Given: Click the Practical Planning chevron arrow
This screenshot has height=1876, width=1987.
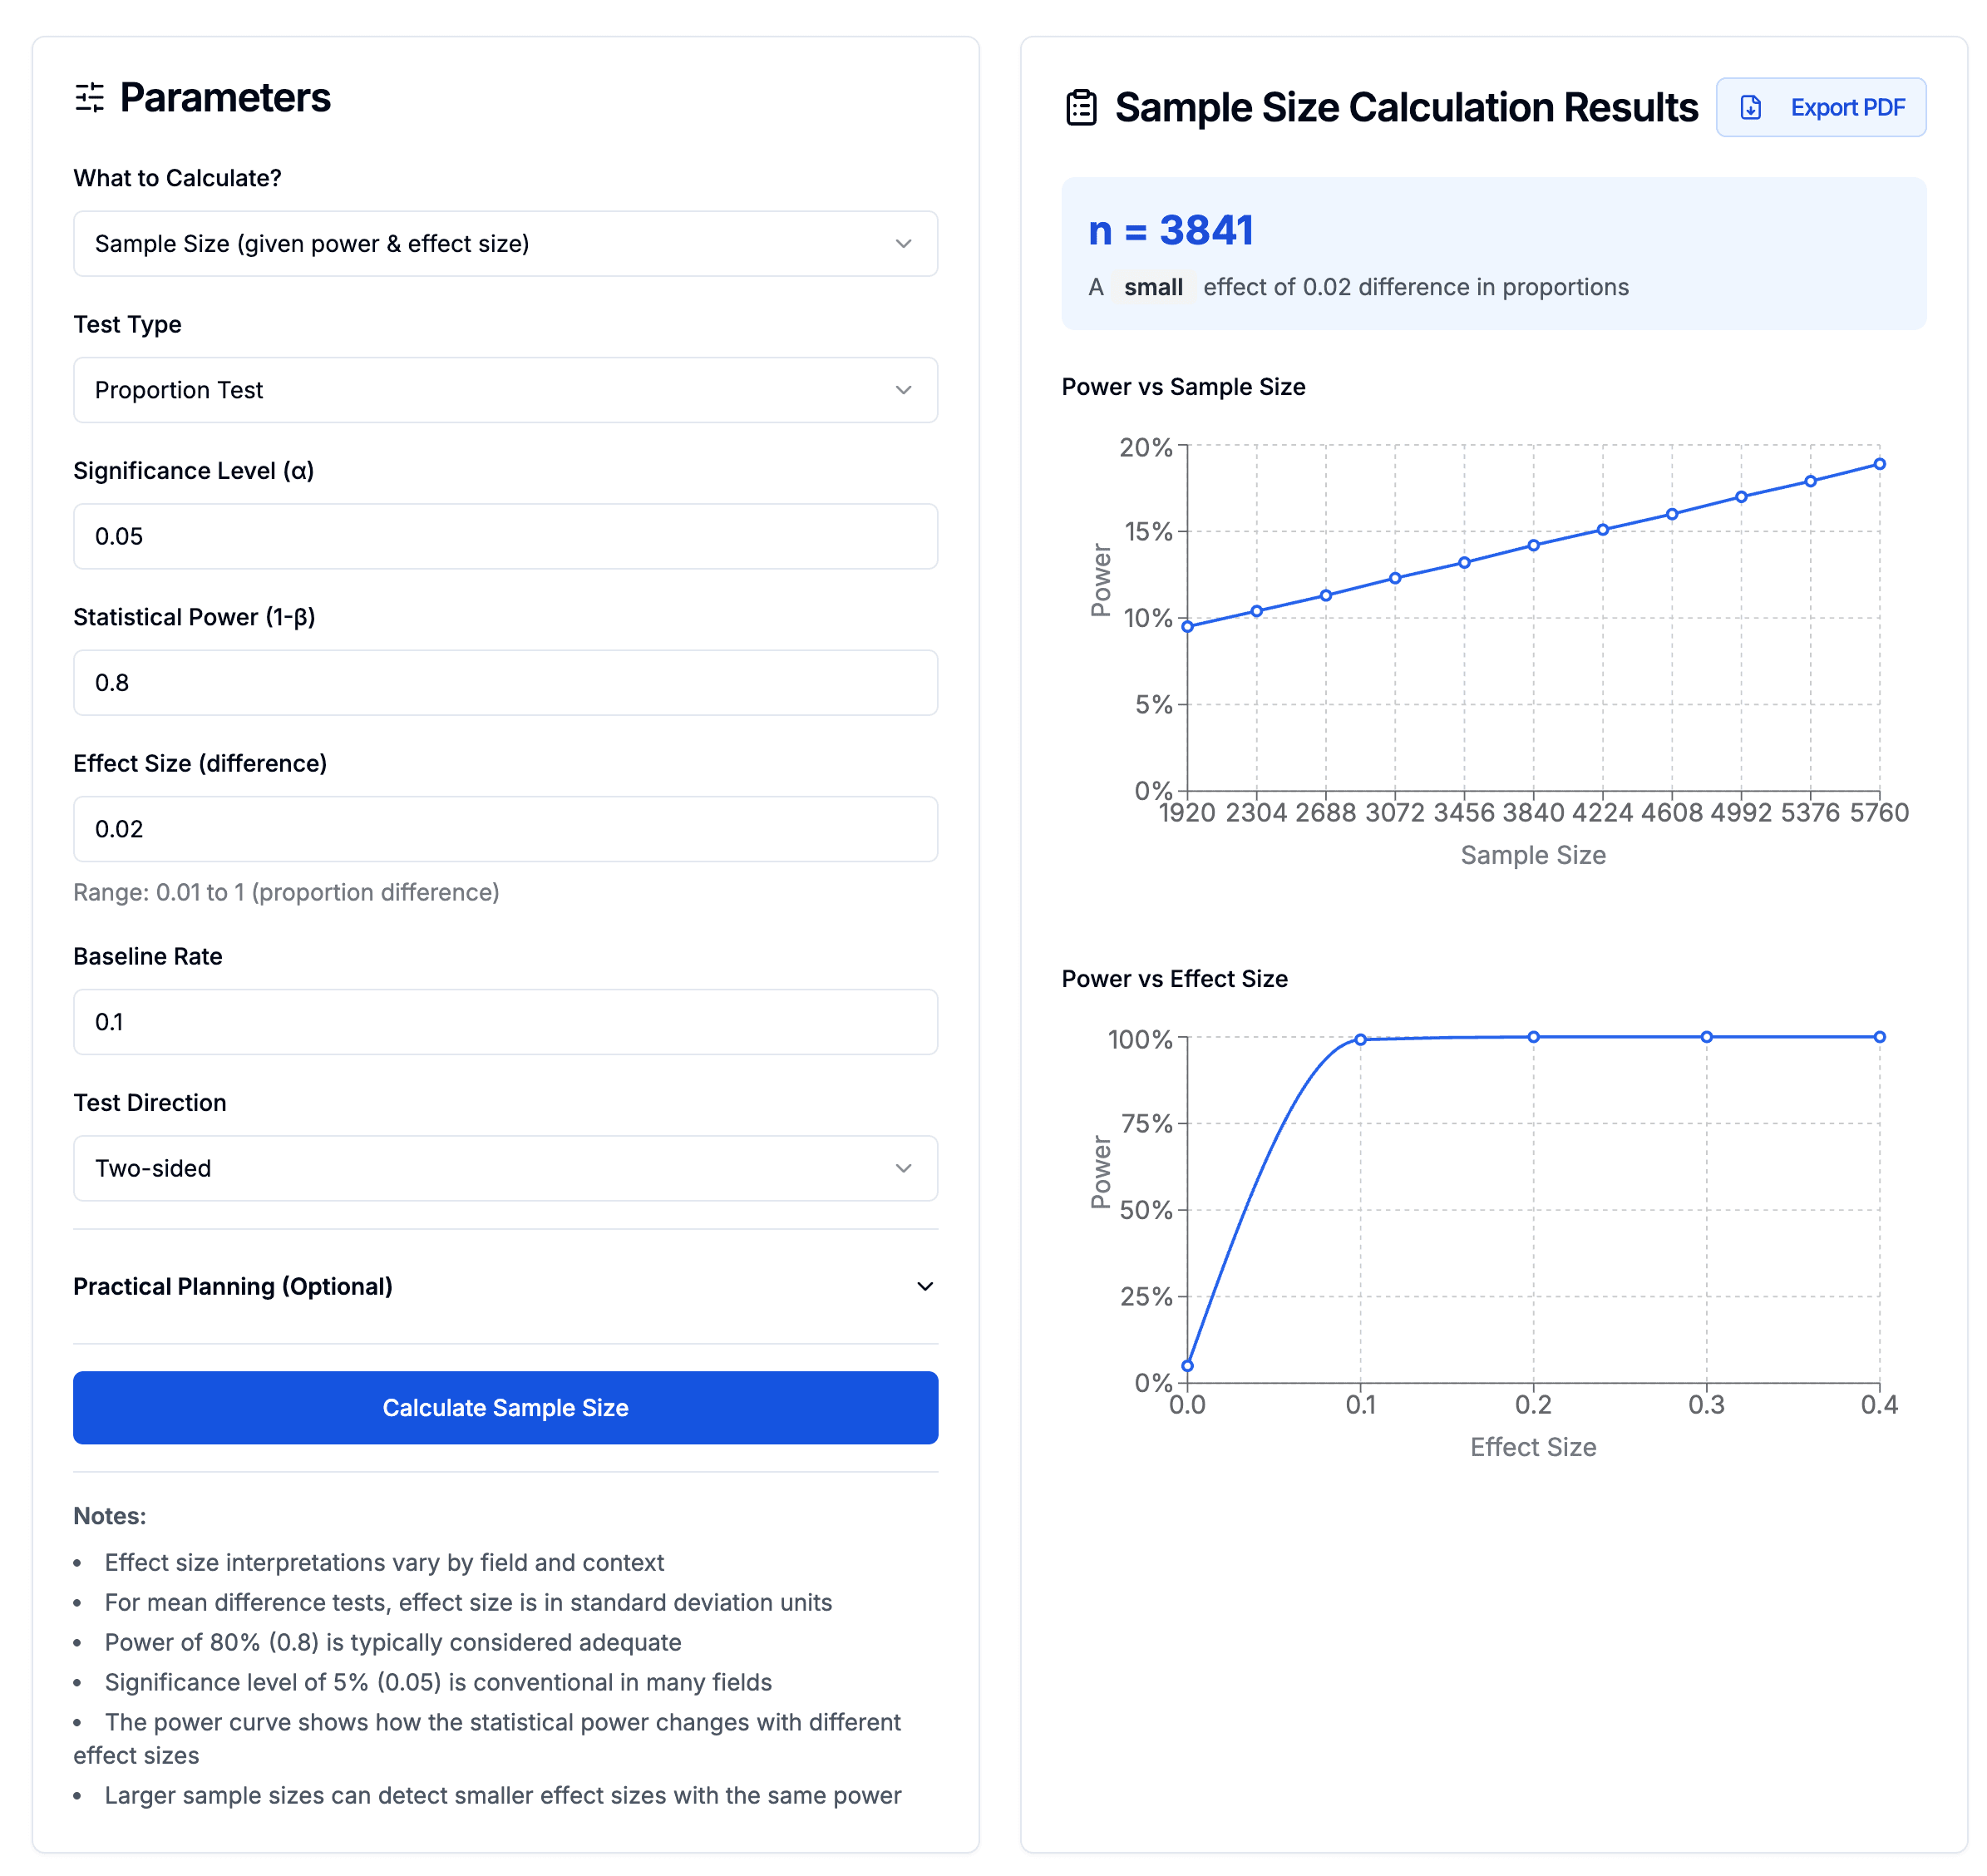Looking at the screenshot, I should [925, 1286].
